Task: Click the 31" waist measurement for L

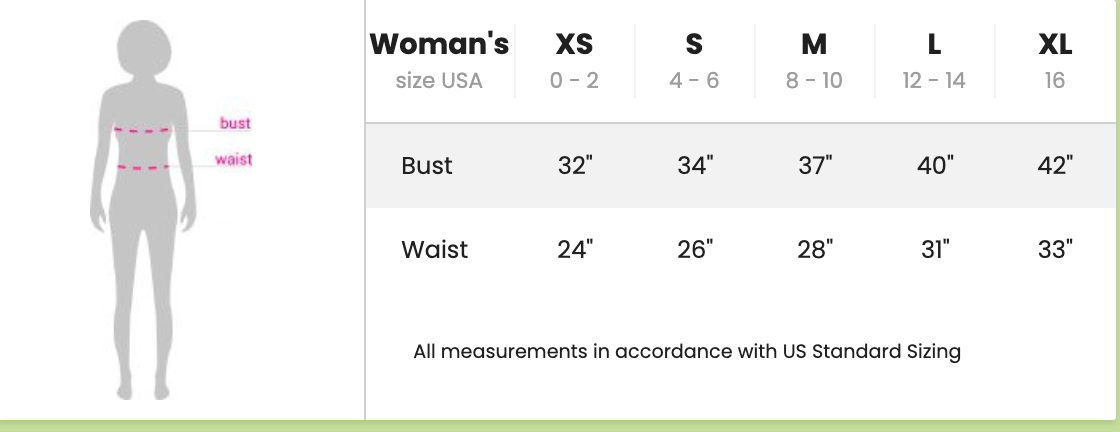Action: 934,250
